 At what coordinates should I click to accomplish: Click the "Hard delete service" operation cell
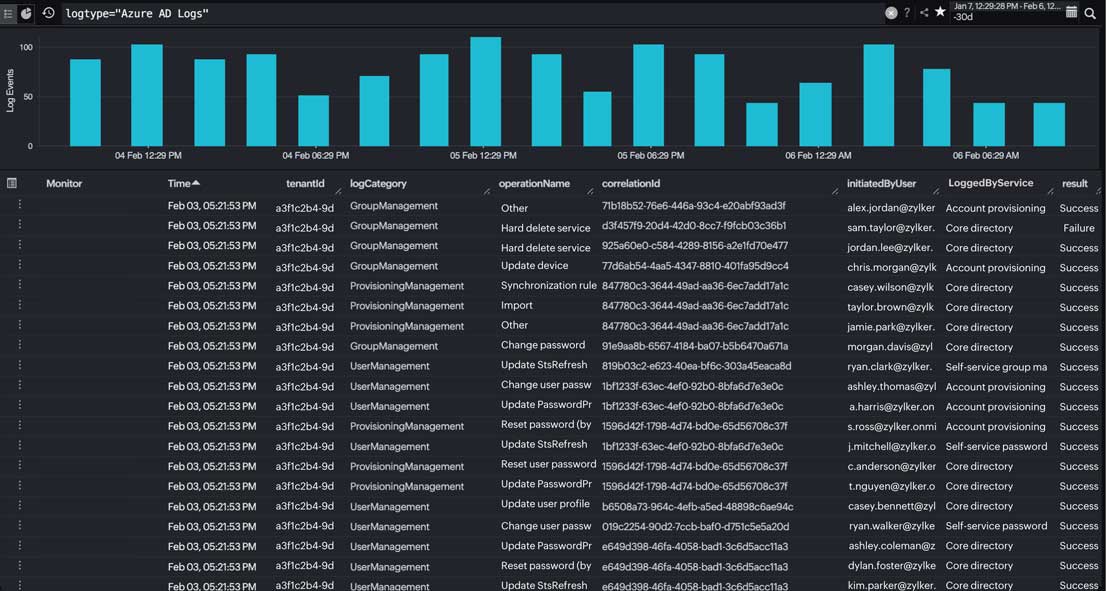tap(545, 227)
